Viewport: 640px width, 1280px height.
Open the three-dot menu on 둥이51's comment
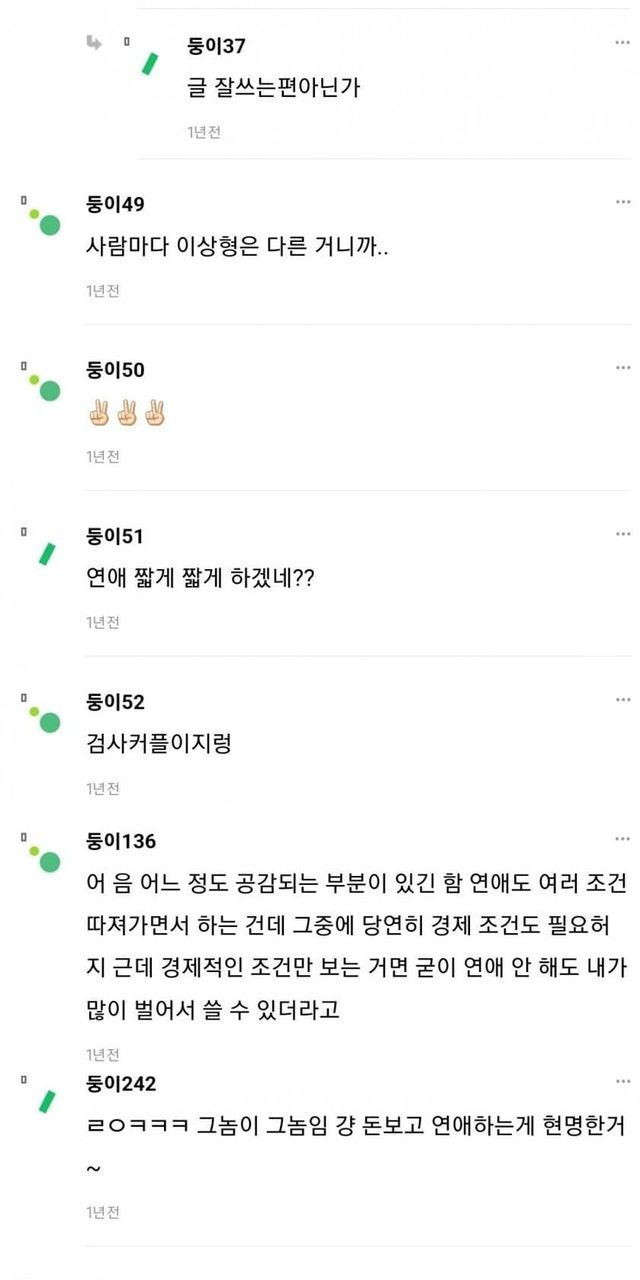pos(622,535)
